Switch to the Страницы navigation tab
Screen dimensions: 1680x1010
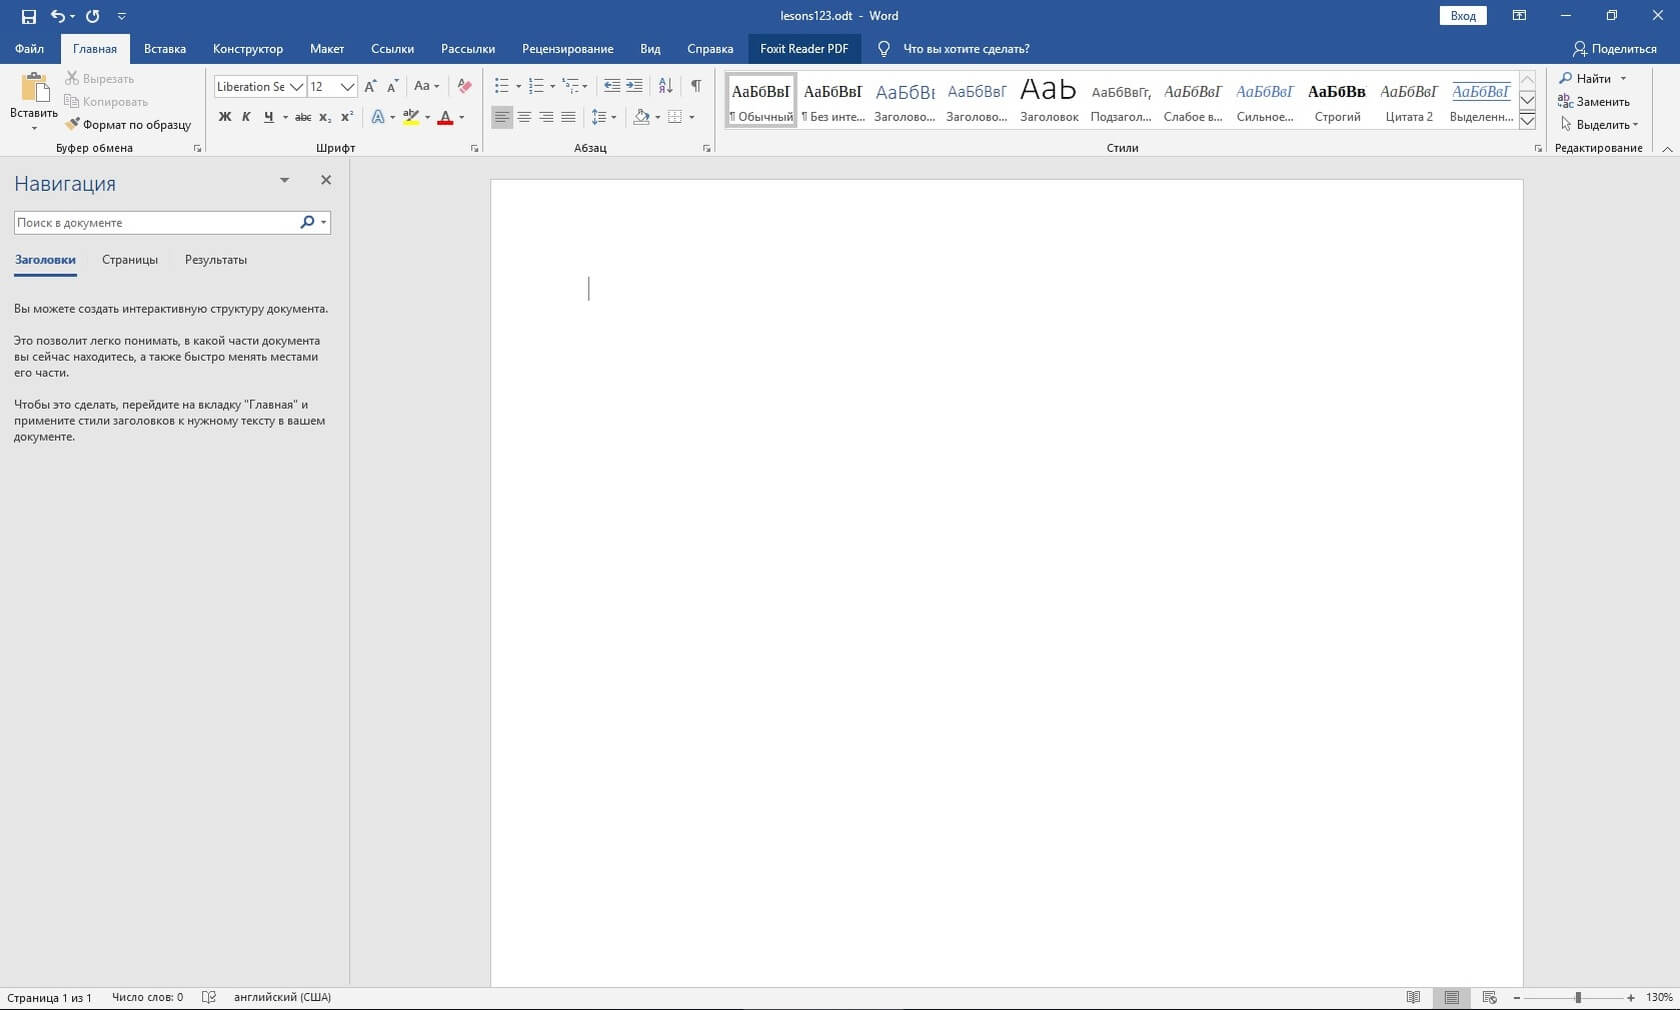pyautogui.click(x=130, y=260)
